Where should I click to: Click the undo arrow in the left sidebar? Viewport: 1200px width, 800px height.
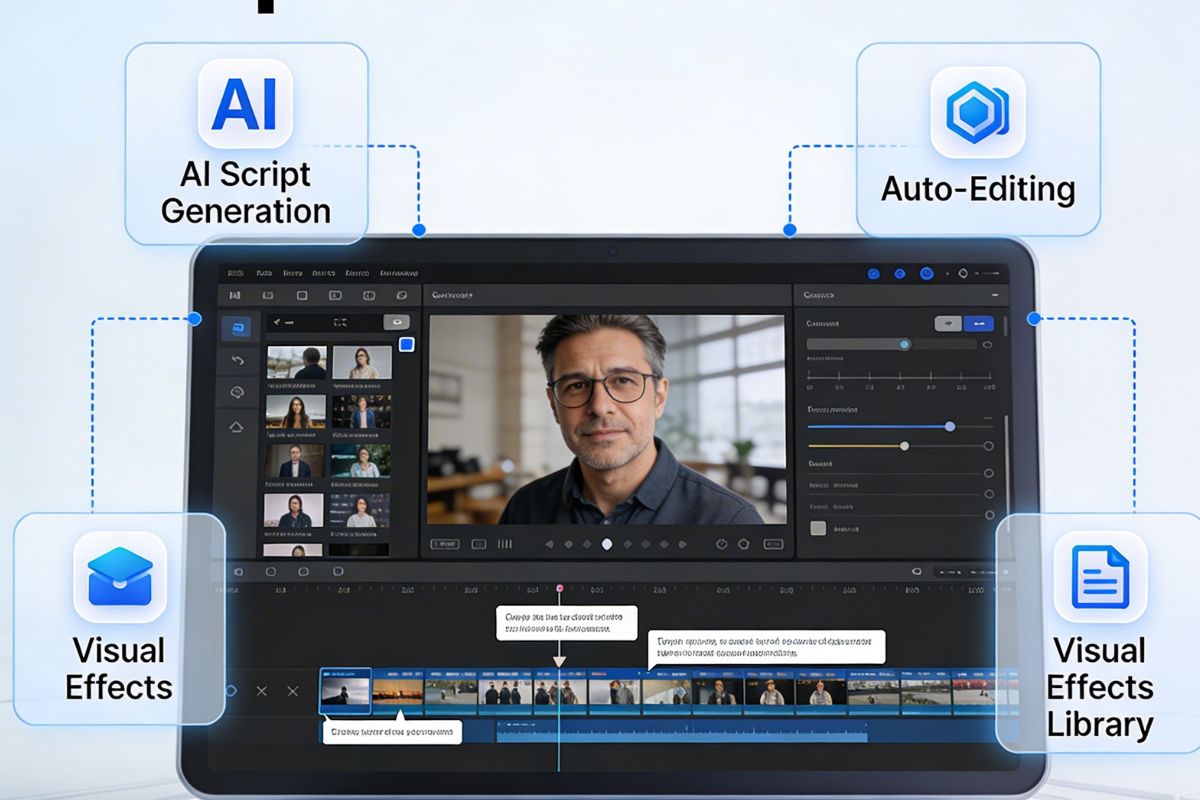pyautogui.click(x=237, y=360)
